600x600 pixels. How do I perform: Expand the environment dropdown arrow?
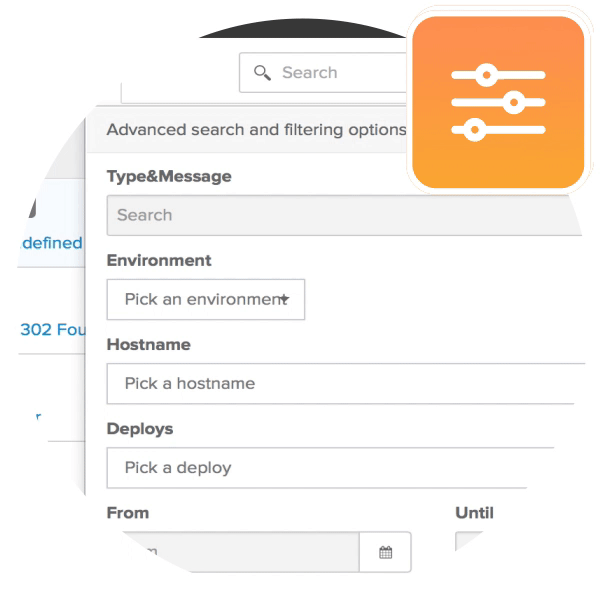click(284, 299)
